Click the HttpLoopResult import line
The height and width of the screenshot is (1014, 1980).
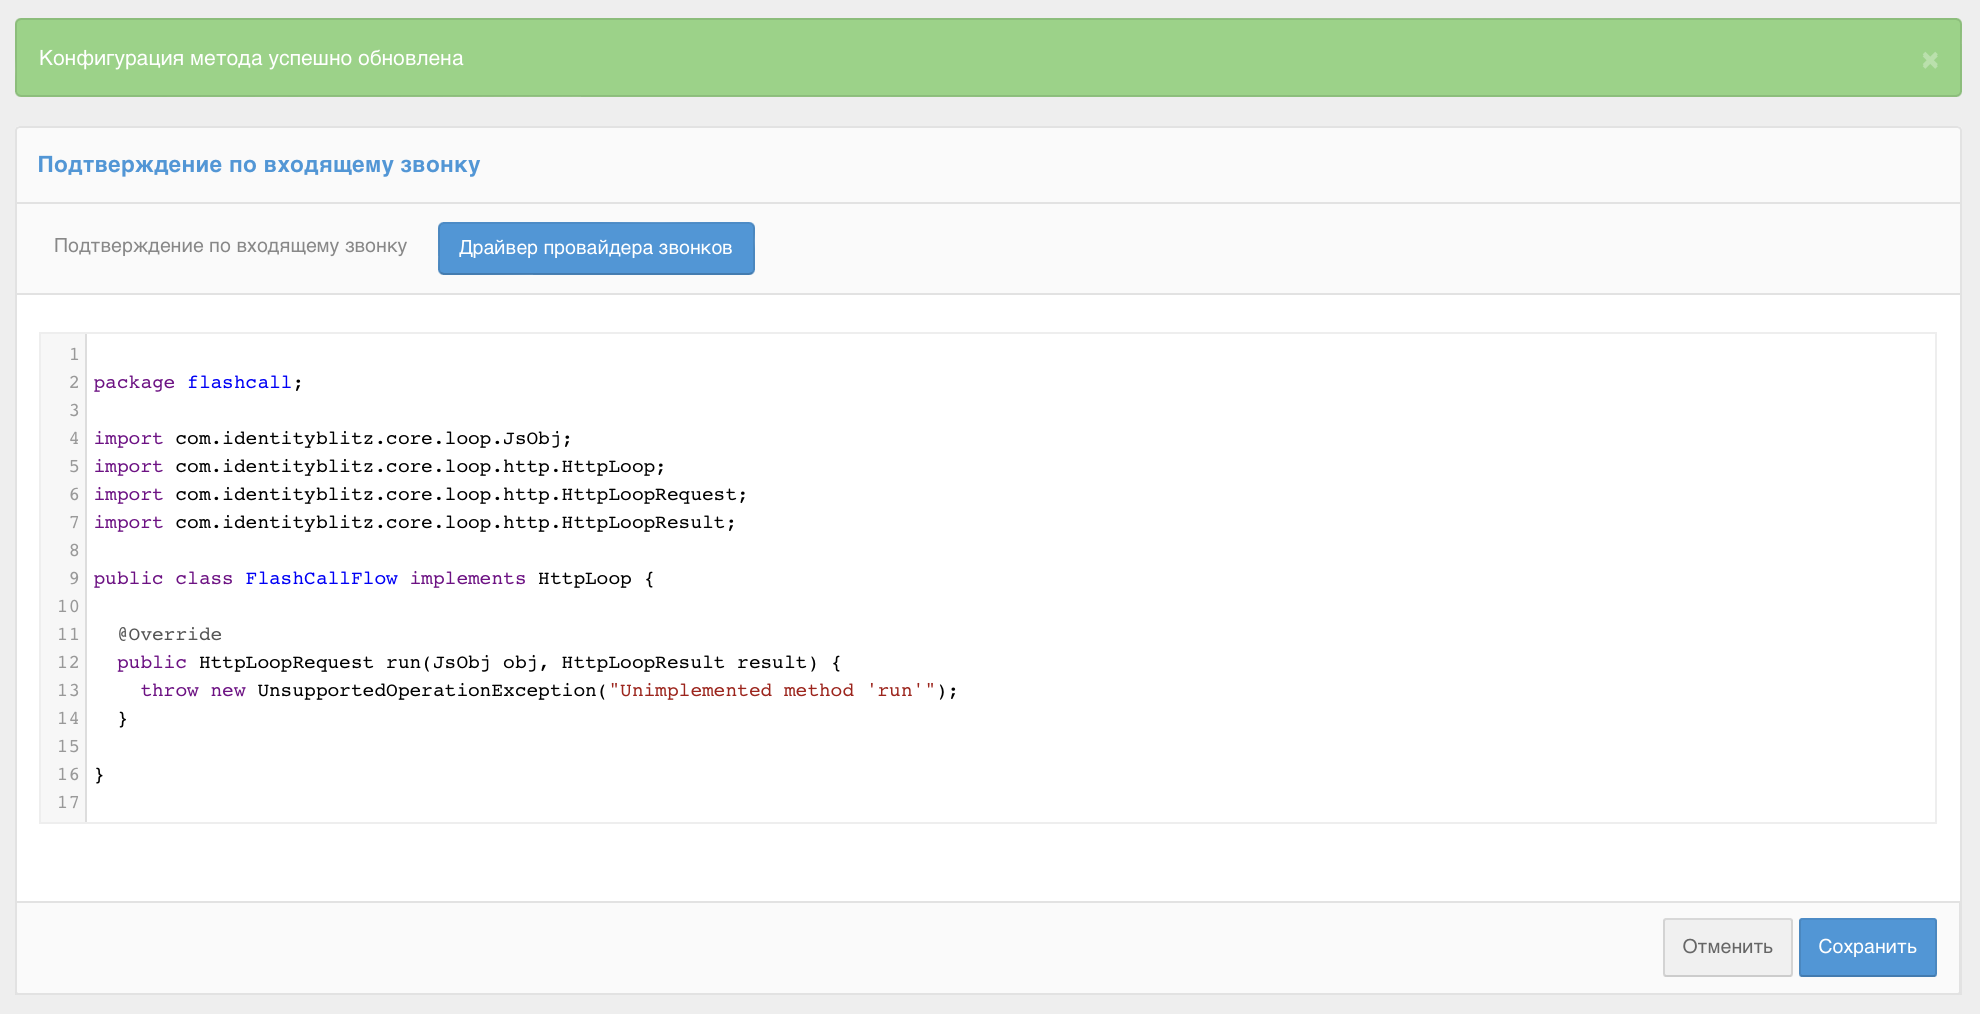pyautogui.click(x=414, y=523)
